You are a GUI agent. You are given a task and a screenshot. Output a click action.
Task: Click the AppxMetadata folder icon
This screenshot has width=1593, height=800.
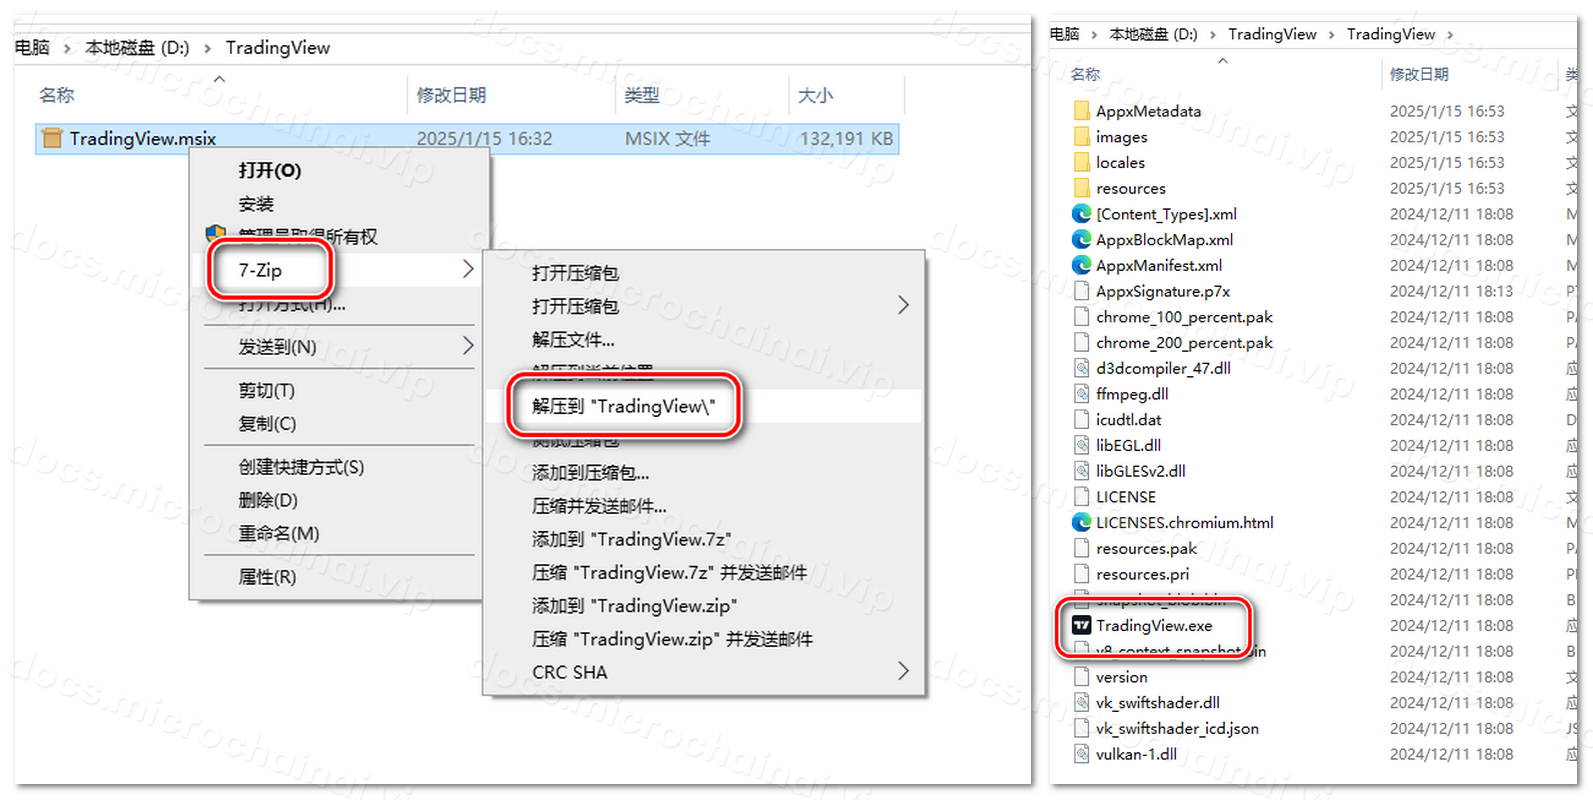(1081, 111)
